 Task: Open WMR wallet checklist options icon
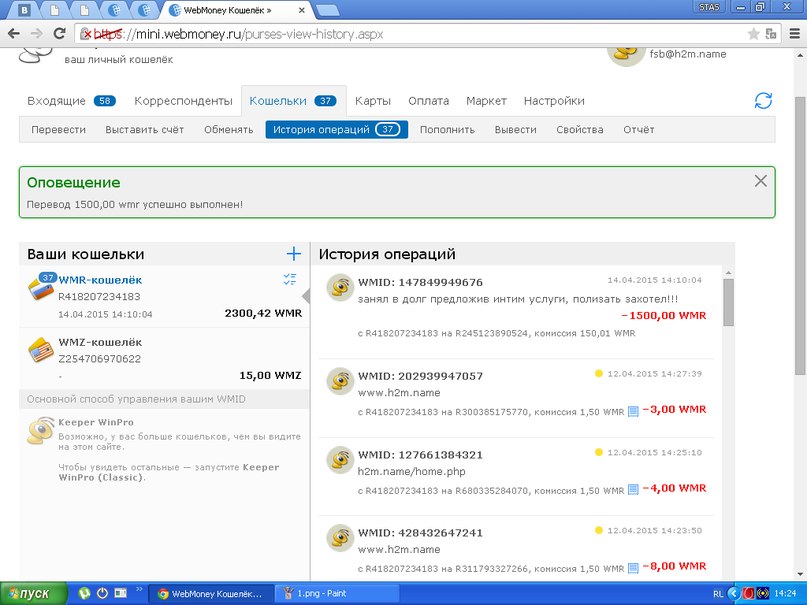point(290,279)
